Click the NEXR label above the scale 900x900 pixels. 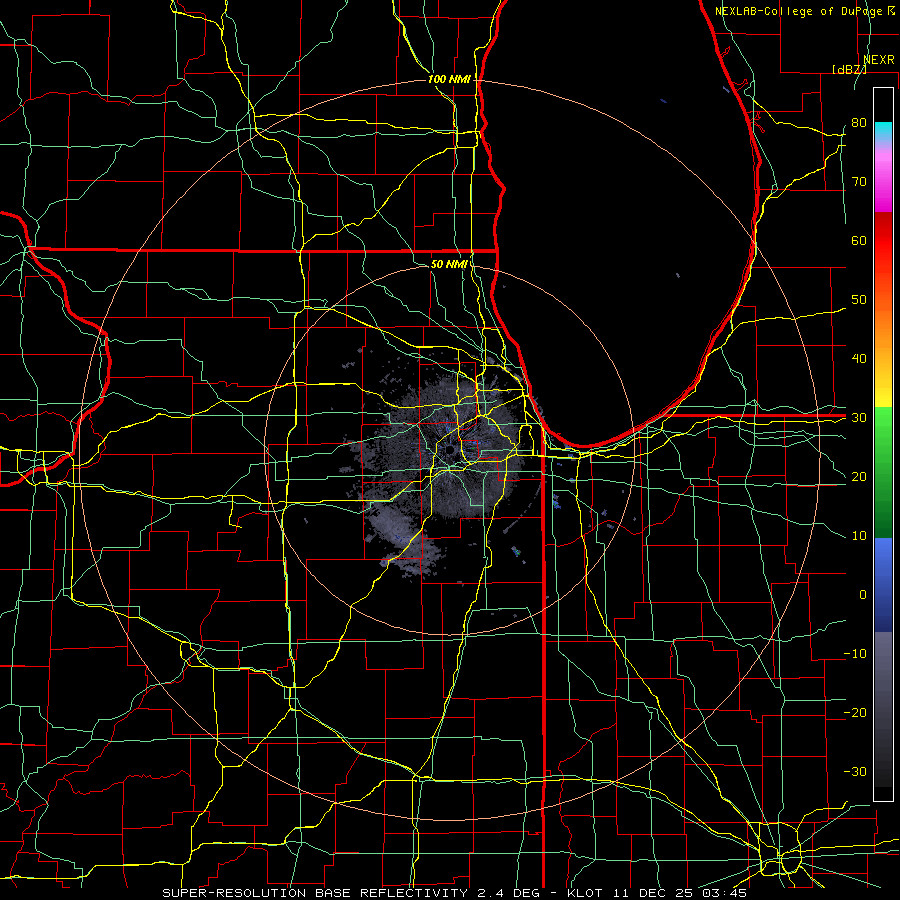(879, 60)
